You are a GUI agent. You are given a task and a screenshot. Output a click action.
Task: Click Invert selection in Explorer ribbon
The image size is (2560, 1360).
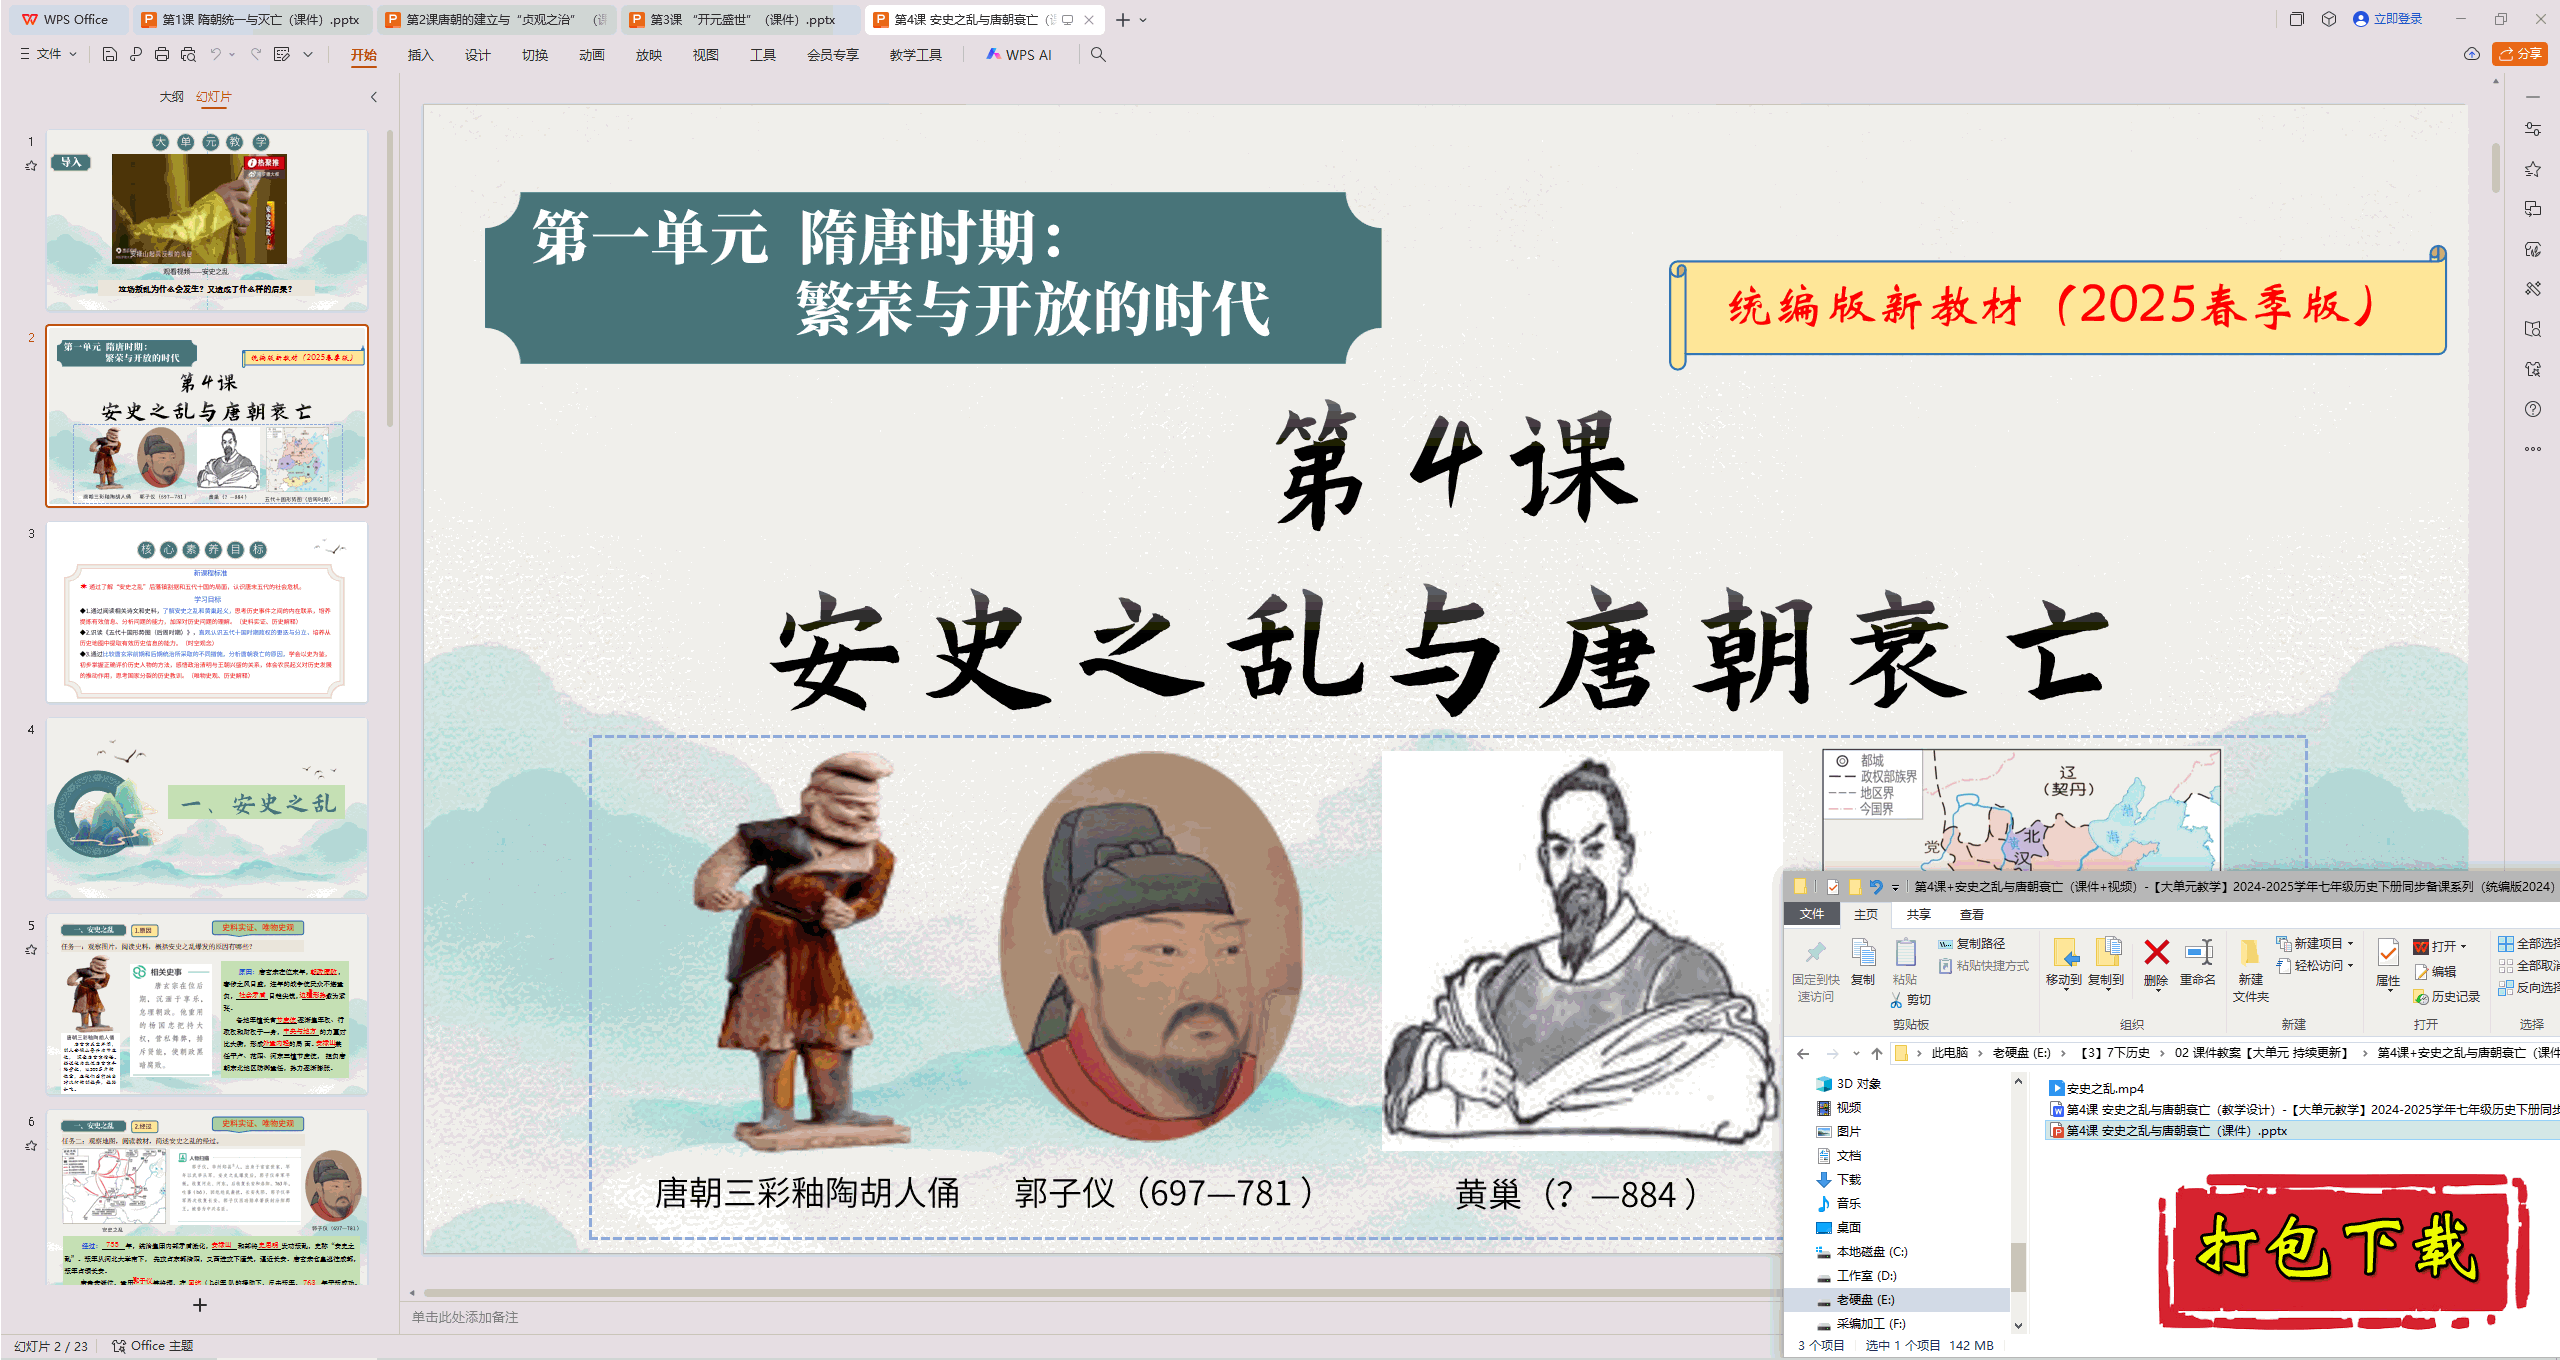pyautogui.click(x=2528, y=987)
